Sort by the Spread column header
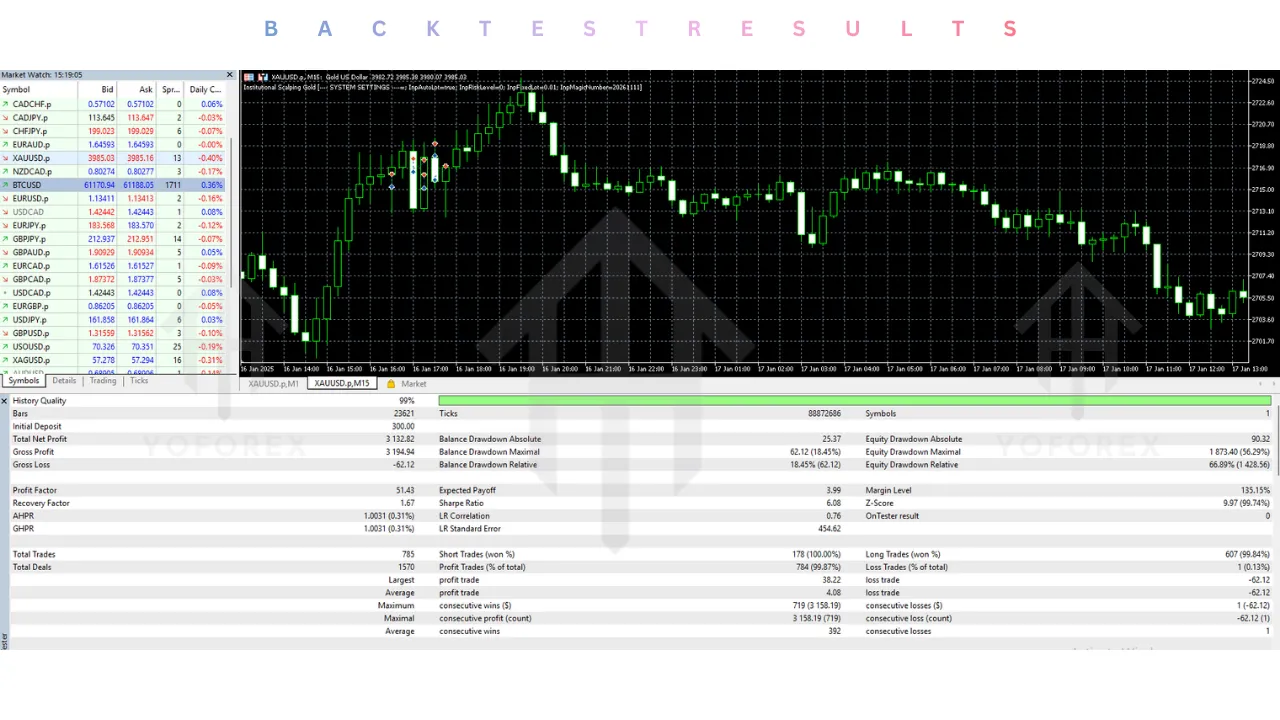The height and width of the screenshot is (720, 1280). pyautogui.click(x=170, y=90)
